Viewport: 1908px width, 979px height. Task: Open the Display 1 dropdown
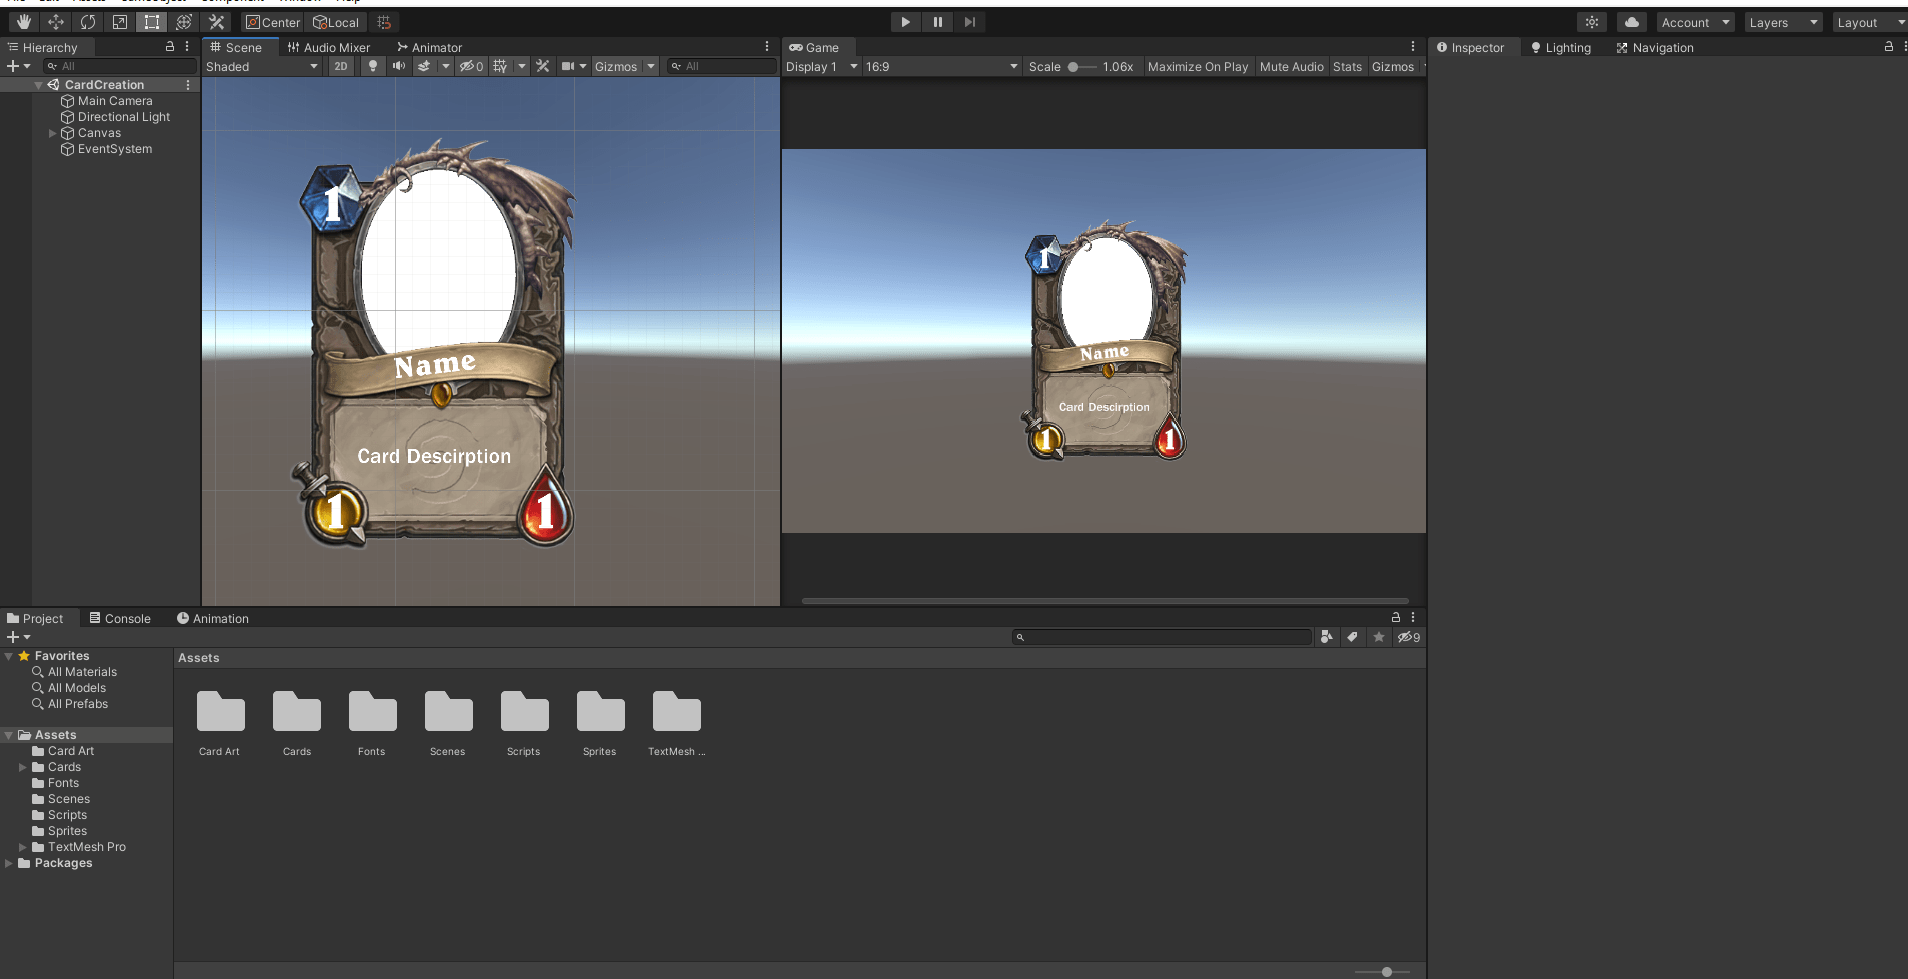821,67
